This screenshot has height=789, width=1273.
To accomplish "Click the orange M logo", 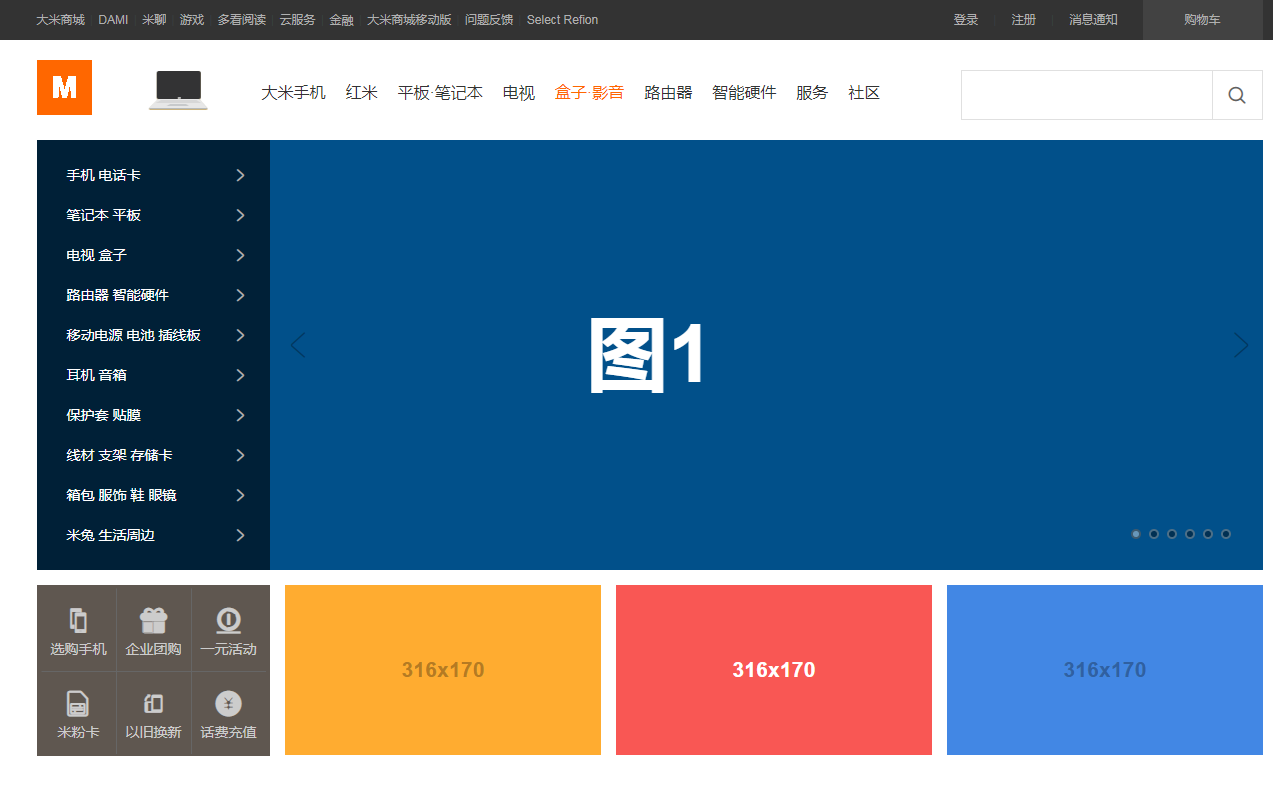I will (64, 88).
